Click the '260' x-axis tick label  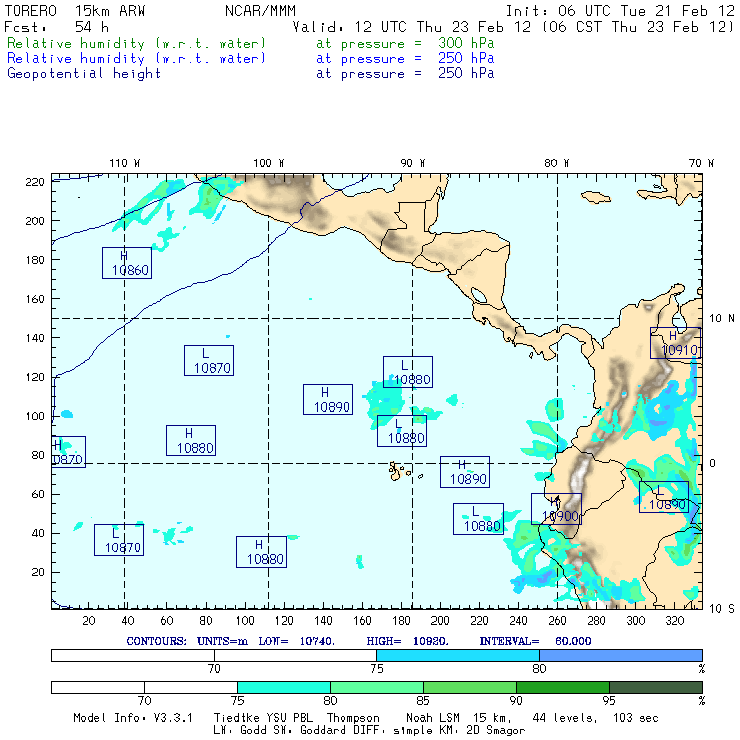click(557, 621)
